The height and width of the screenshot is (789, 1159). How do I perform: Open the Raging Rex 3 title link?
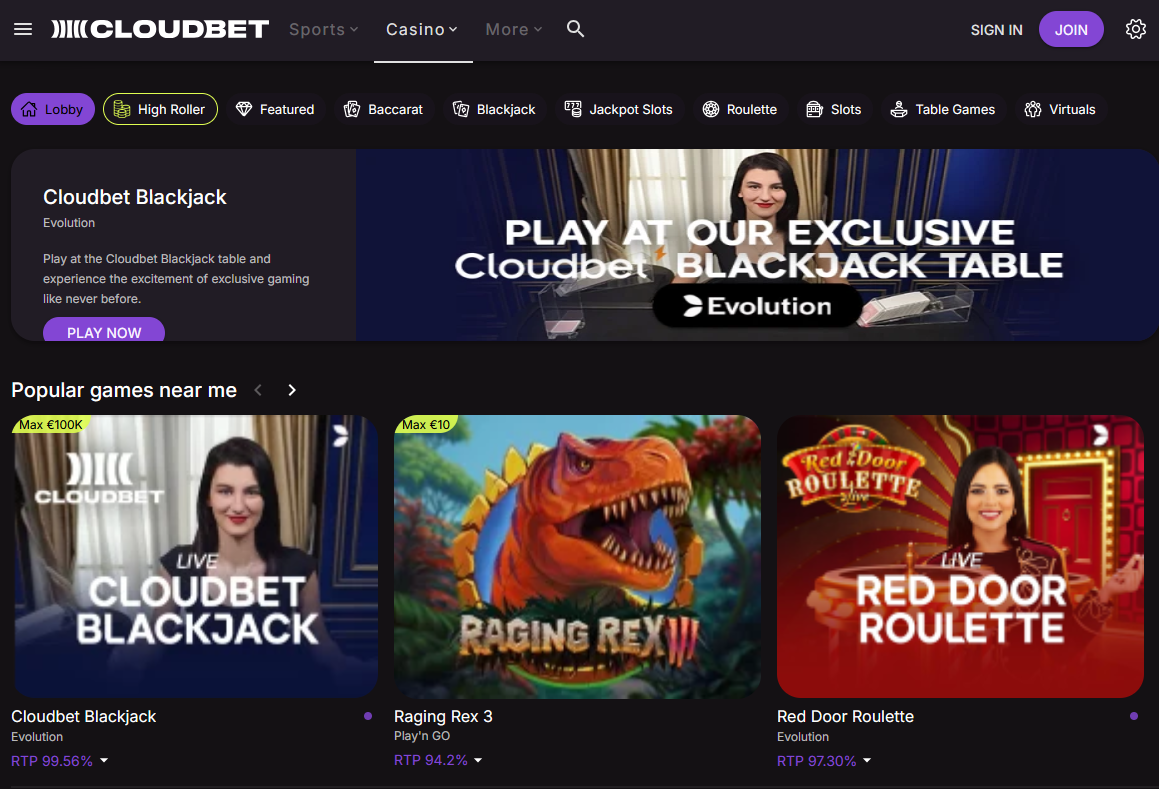pyautogui.click(x=443, y=717)
